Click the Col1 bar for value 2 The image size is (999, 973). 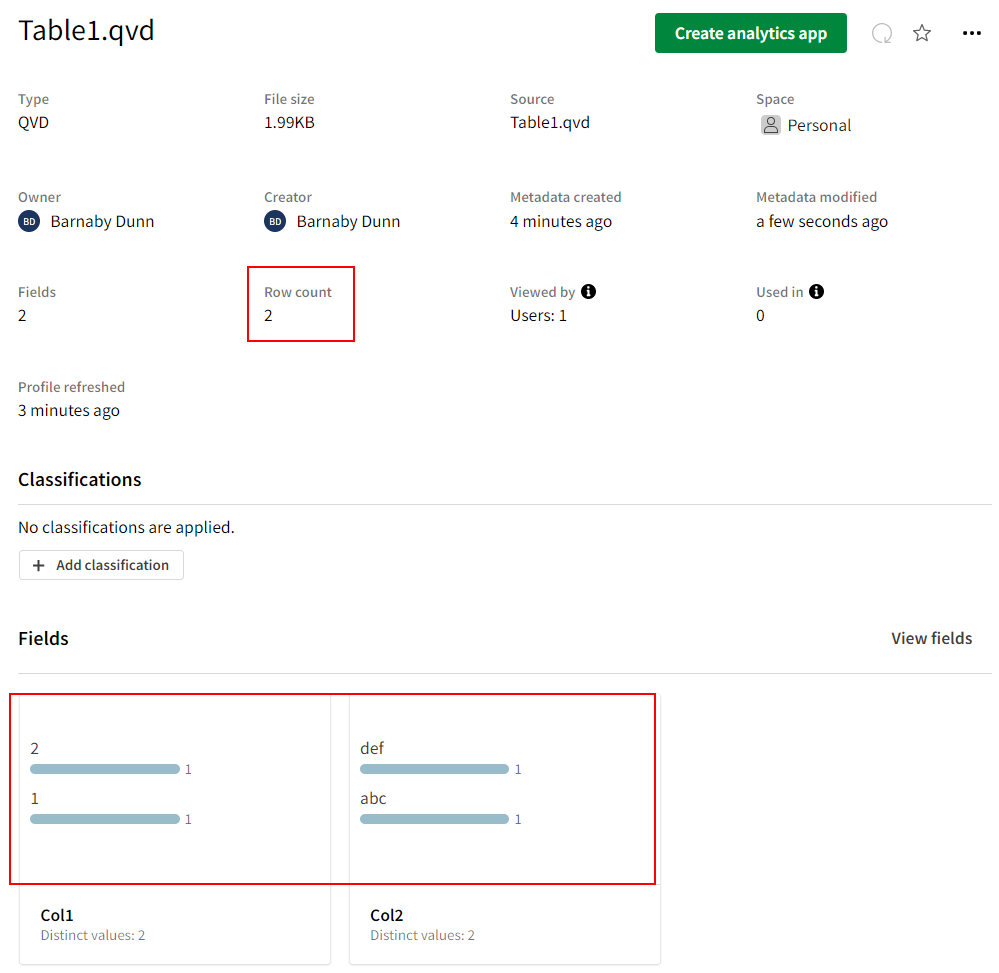(104, 769)
